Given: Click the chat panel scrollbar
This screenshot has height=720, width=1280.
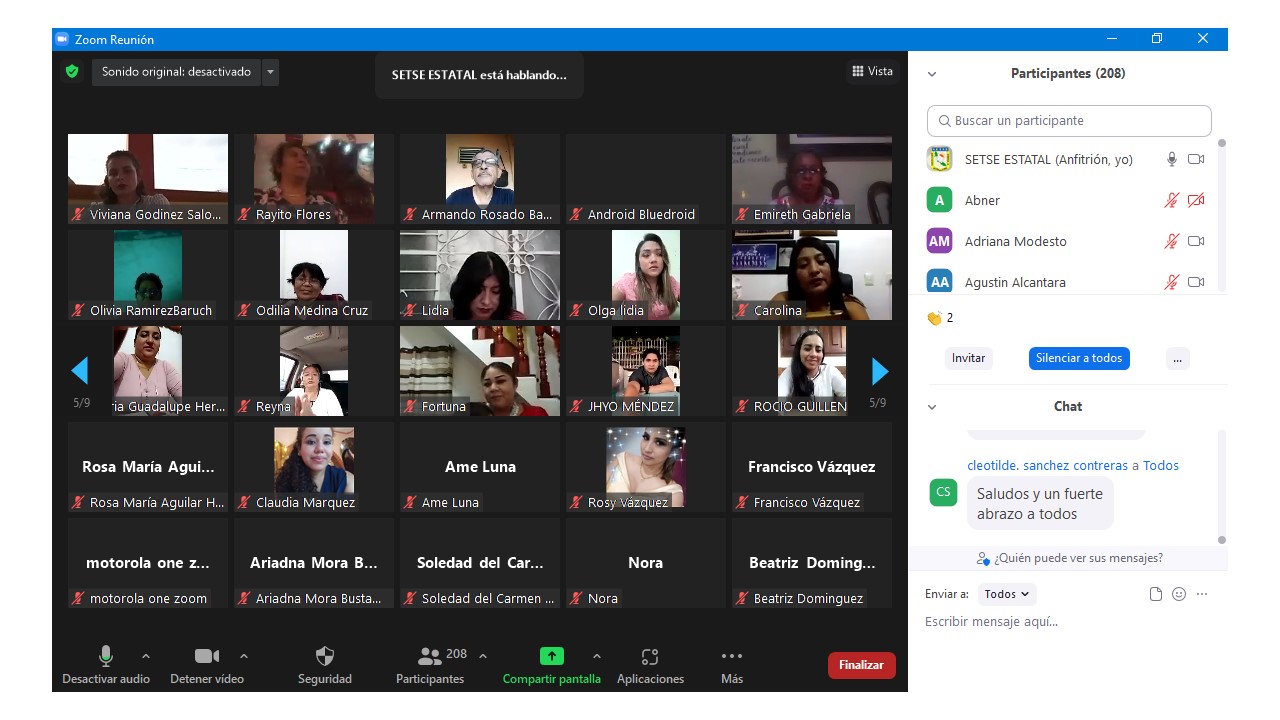Looking at the screenshot, I should tap(1221, 487).
